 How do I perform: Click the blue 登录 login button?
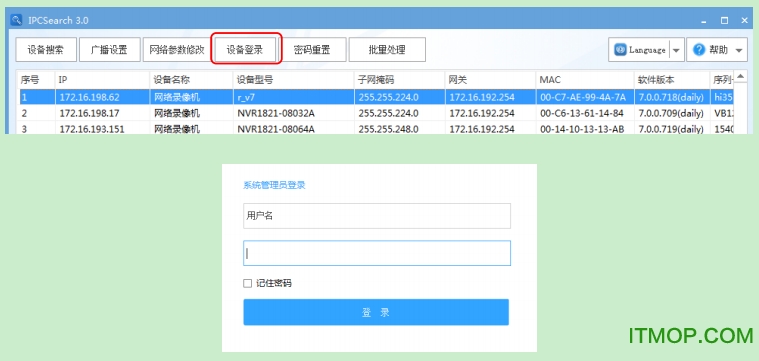[376, 312]
